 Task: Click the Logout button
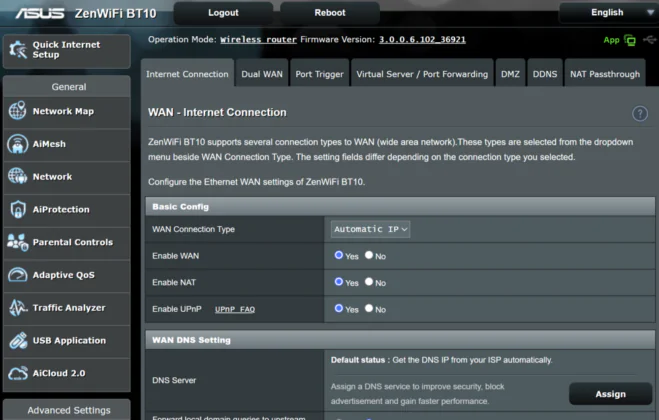223,13
